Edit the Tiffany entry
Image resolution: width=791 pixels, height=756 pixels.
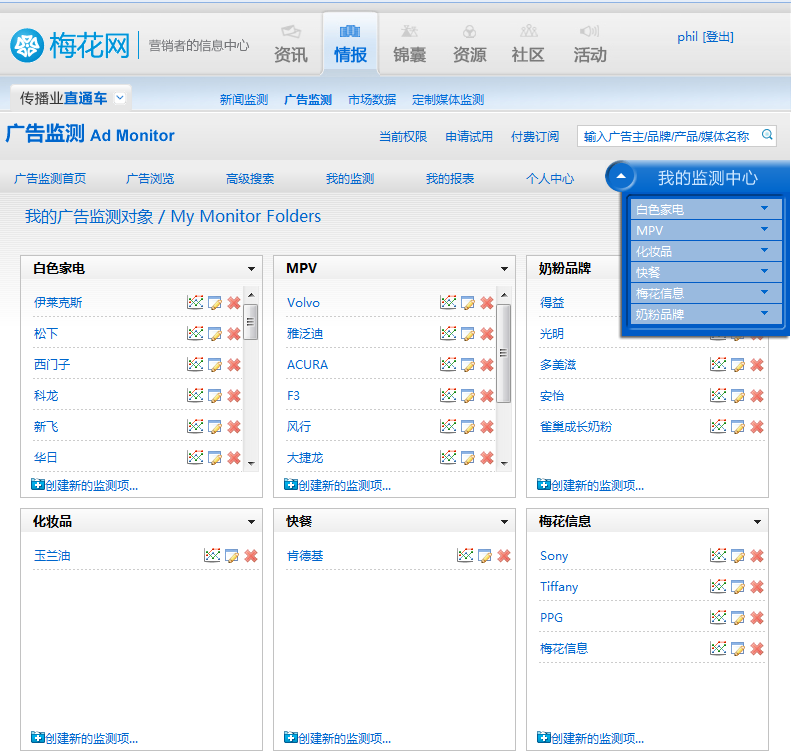coord(738,587)
